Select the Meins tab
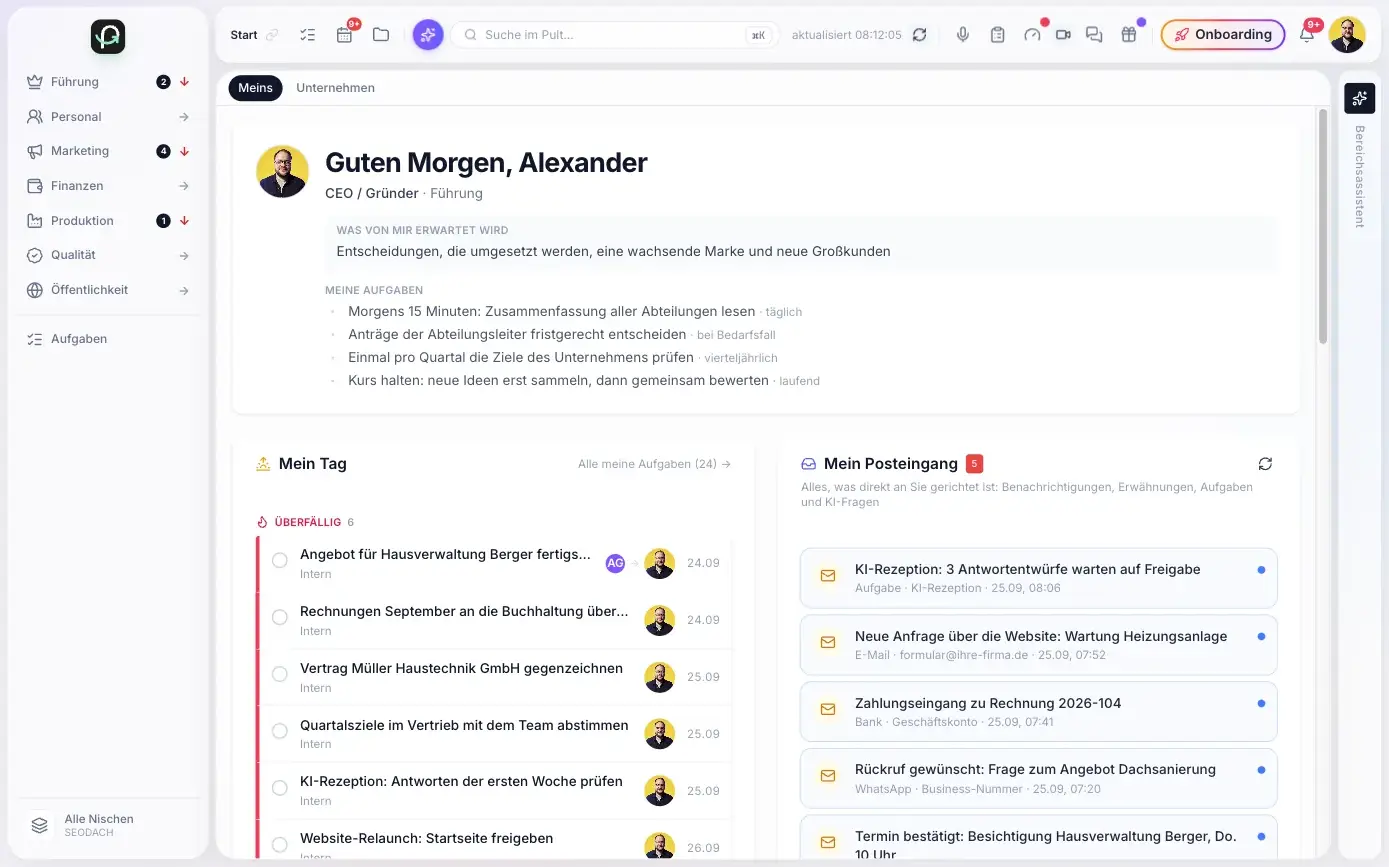 (255, 88)
